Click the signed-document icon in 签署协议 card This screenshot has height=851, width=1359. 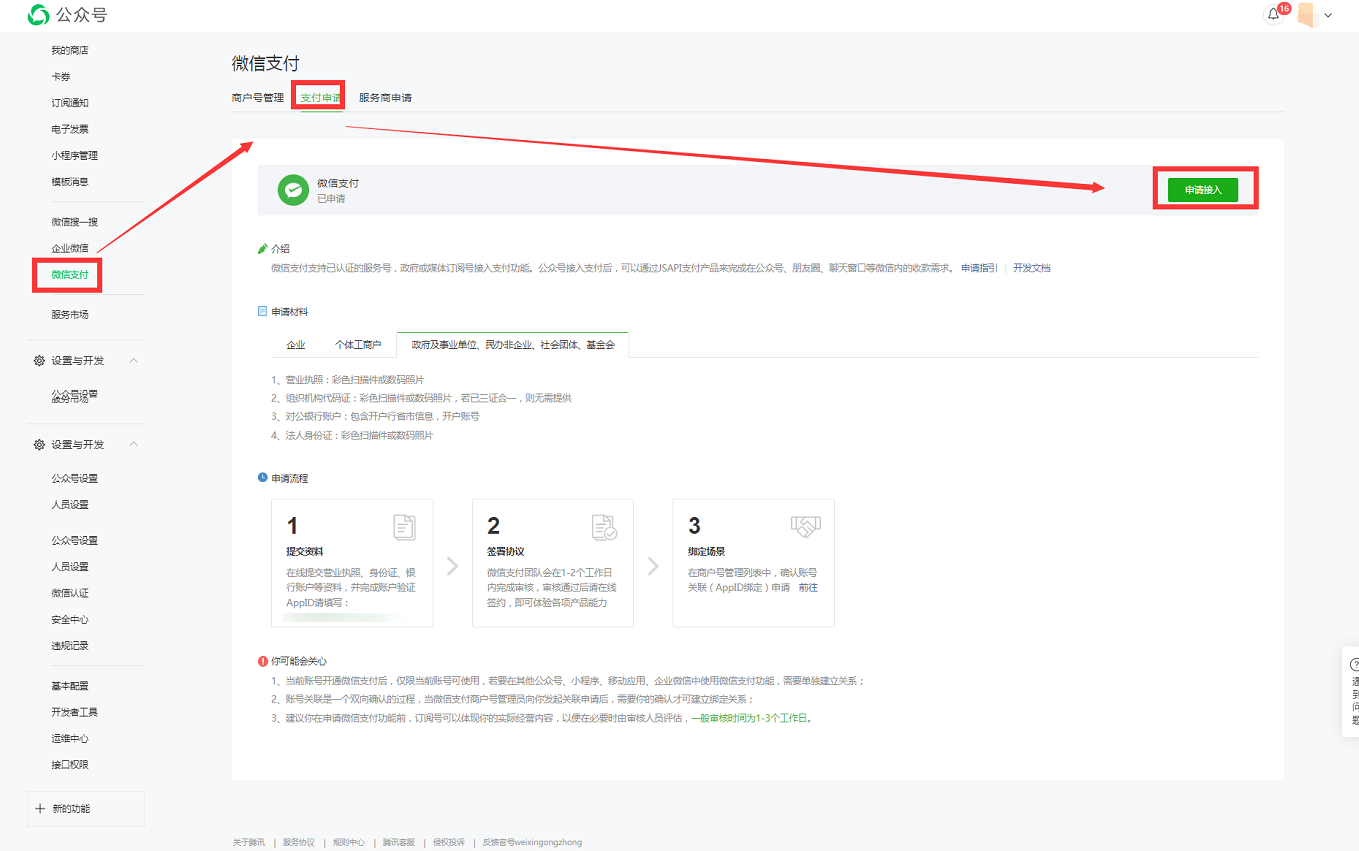click(604, 527)
